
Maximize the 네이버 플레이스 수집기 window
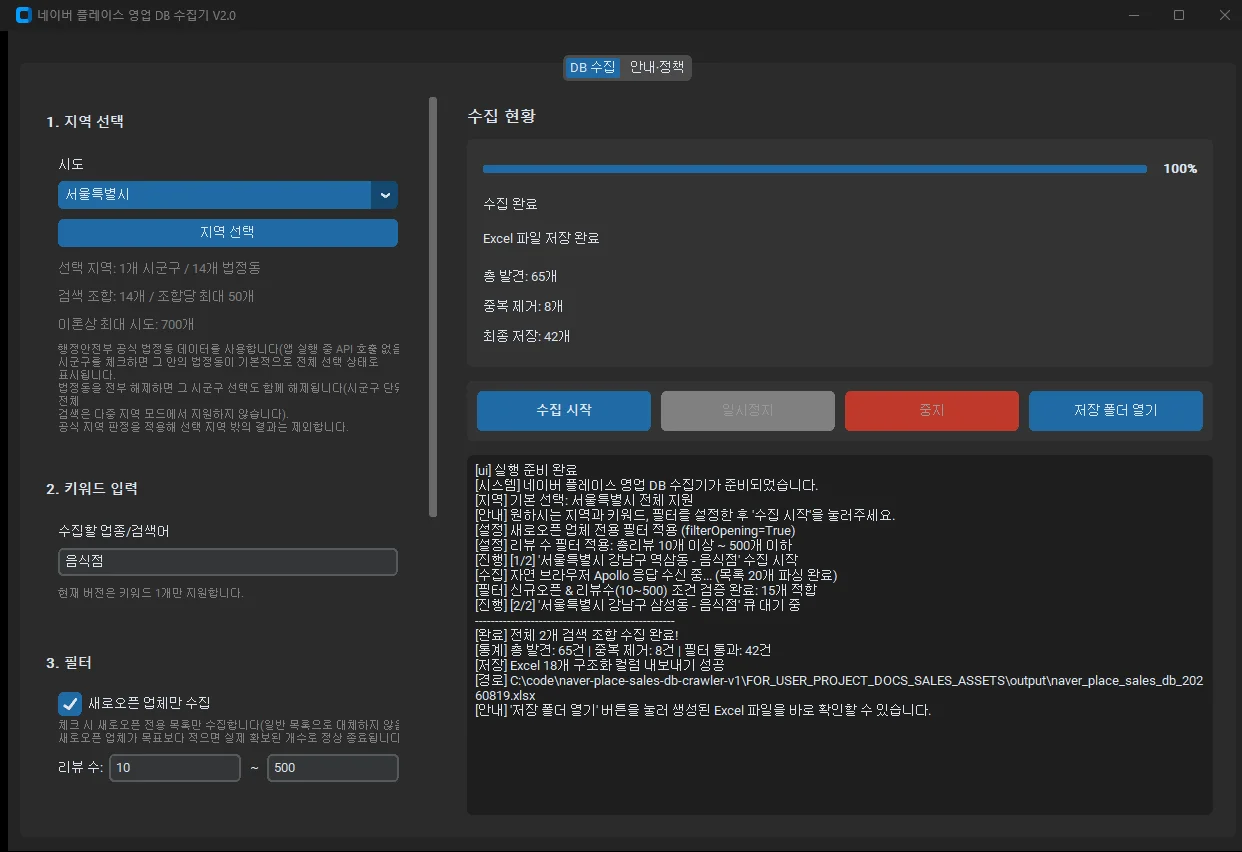(x=1179, y=15)
